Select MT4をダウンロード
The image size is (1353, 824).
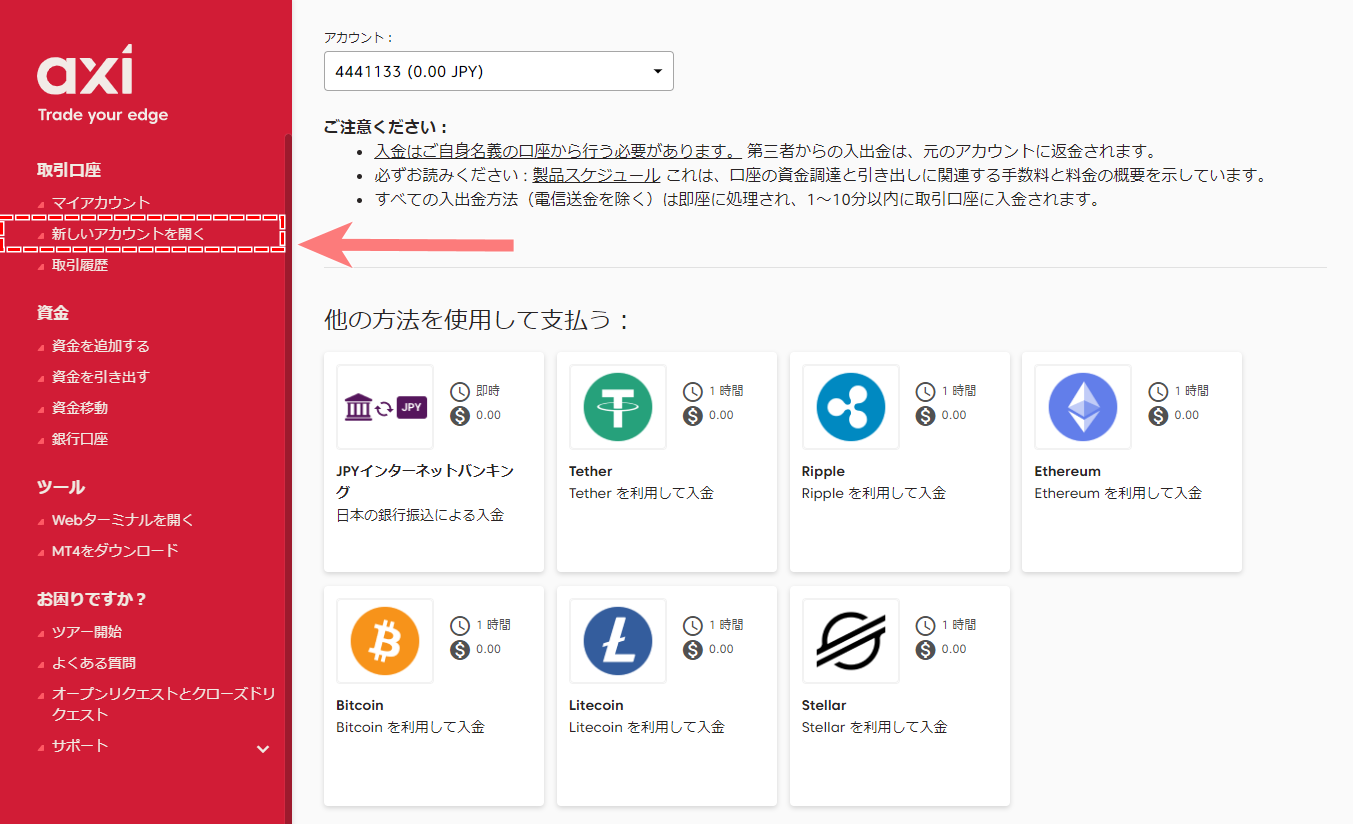(x=115, y=551)
